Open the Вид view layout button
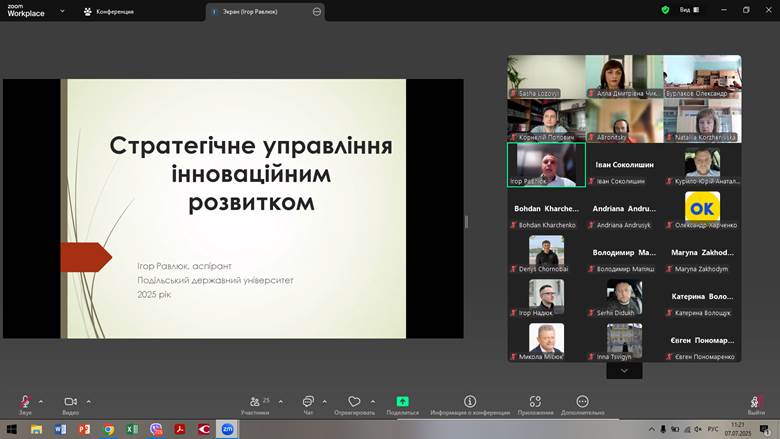The width and height of the screenshot is (780, 439). point(688,10)
